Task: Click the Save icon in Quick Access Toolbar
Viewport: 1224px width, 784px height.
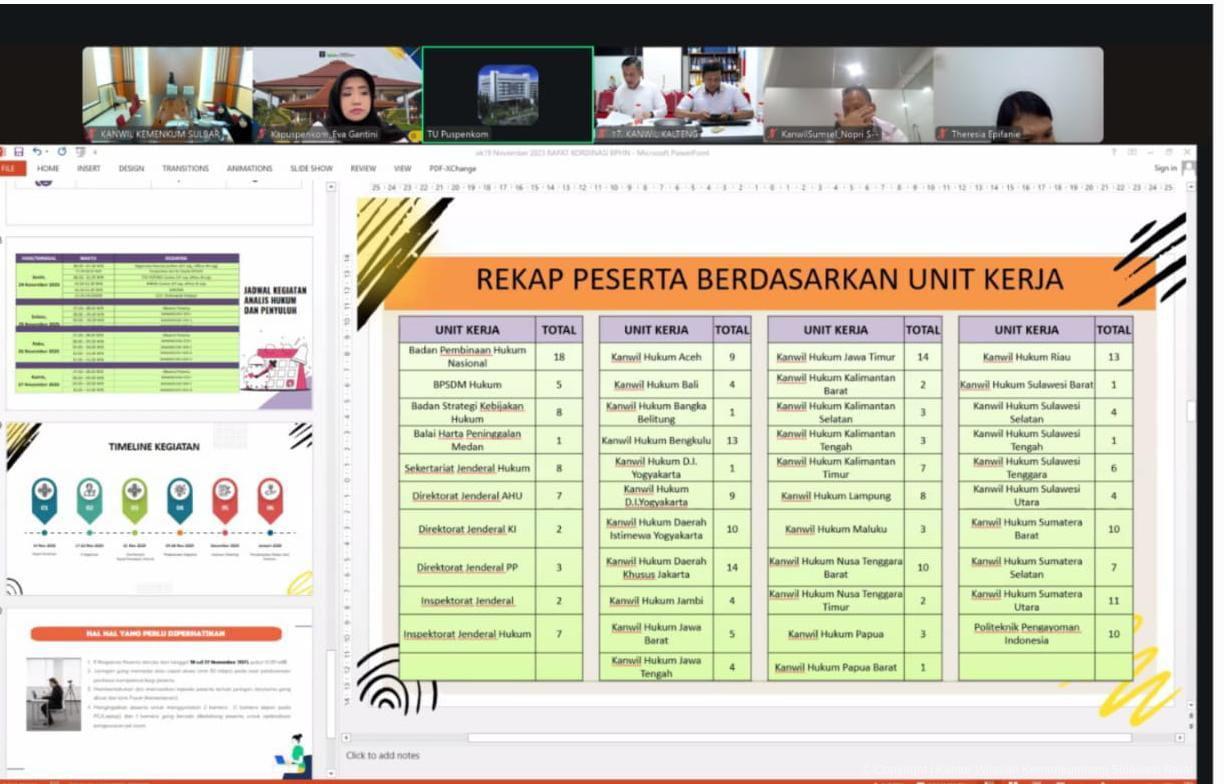Action: pyautogui.click(x=17, y=152)
